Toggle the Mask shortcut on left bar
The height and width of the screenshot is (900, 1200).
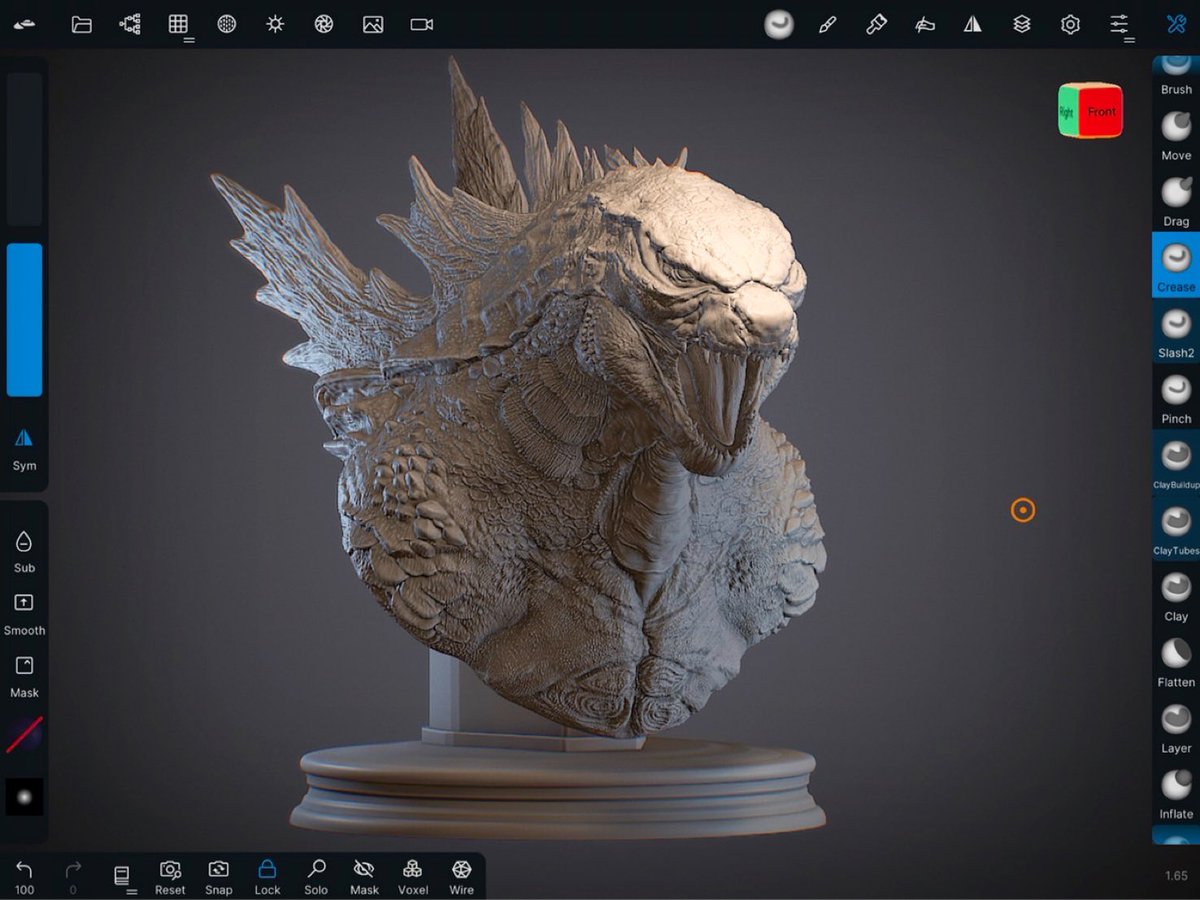(24, 677)
